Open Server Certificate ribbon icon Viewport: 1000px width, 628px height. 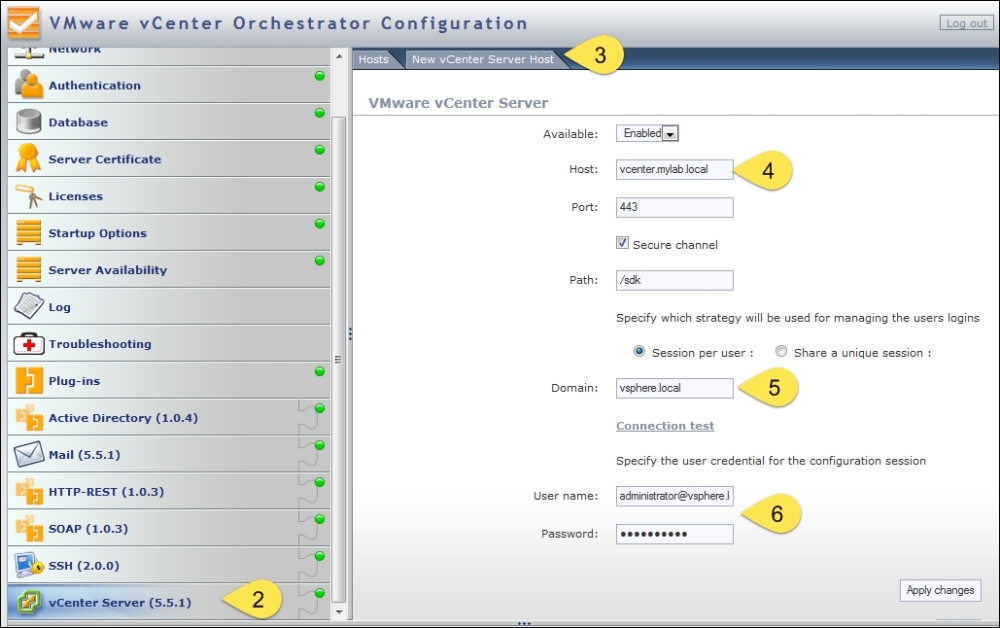(x=28, y=159)
